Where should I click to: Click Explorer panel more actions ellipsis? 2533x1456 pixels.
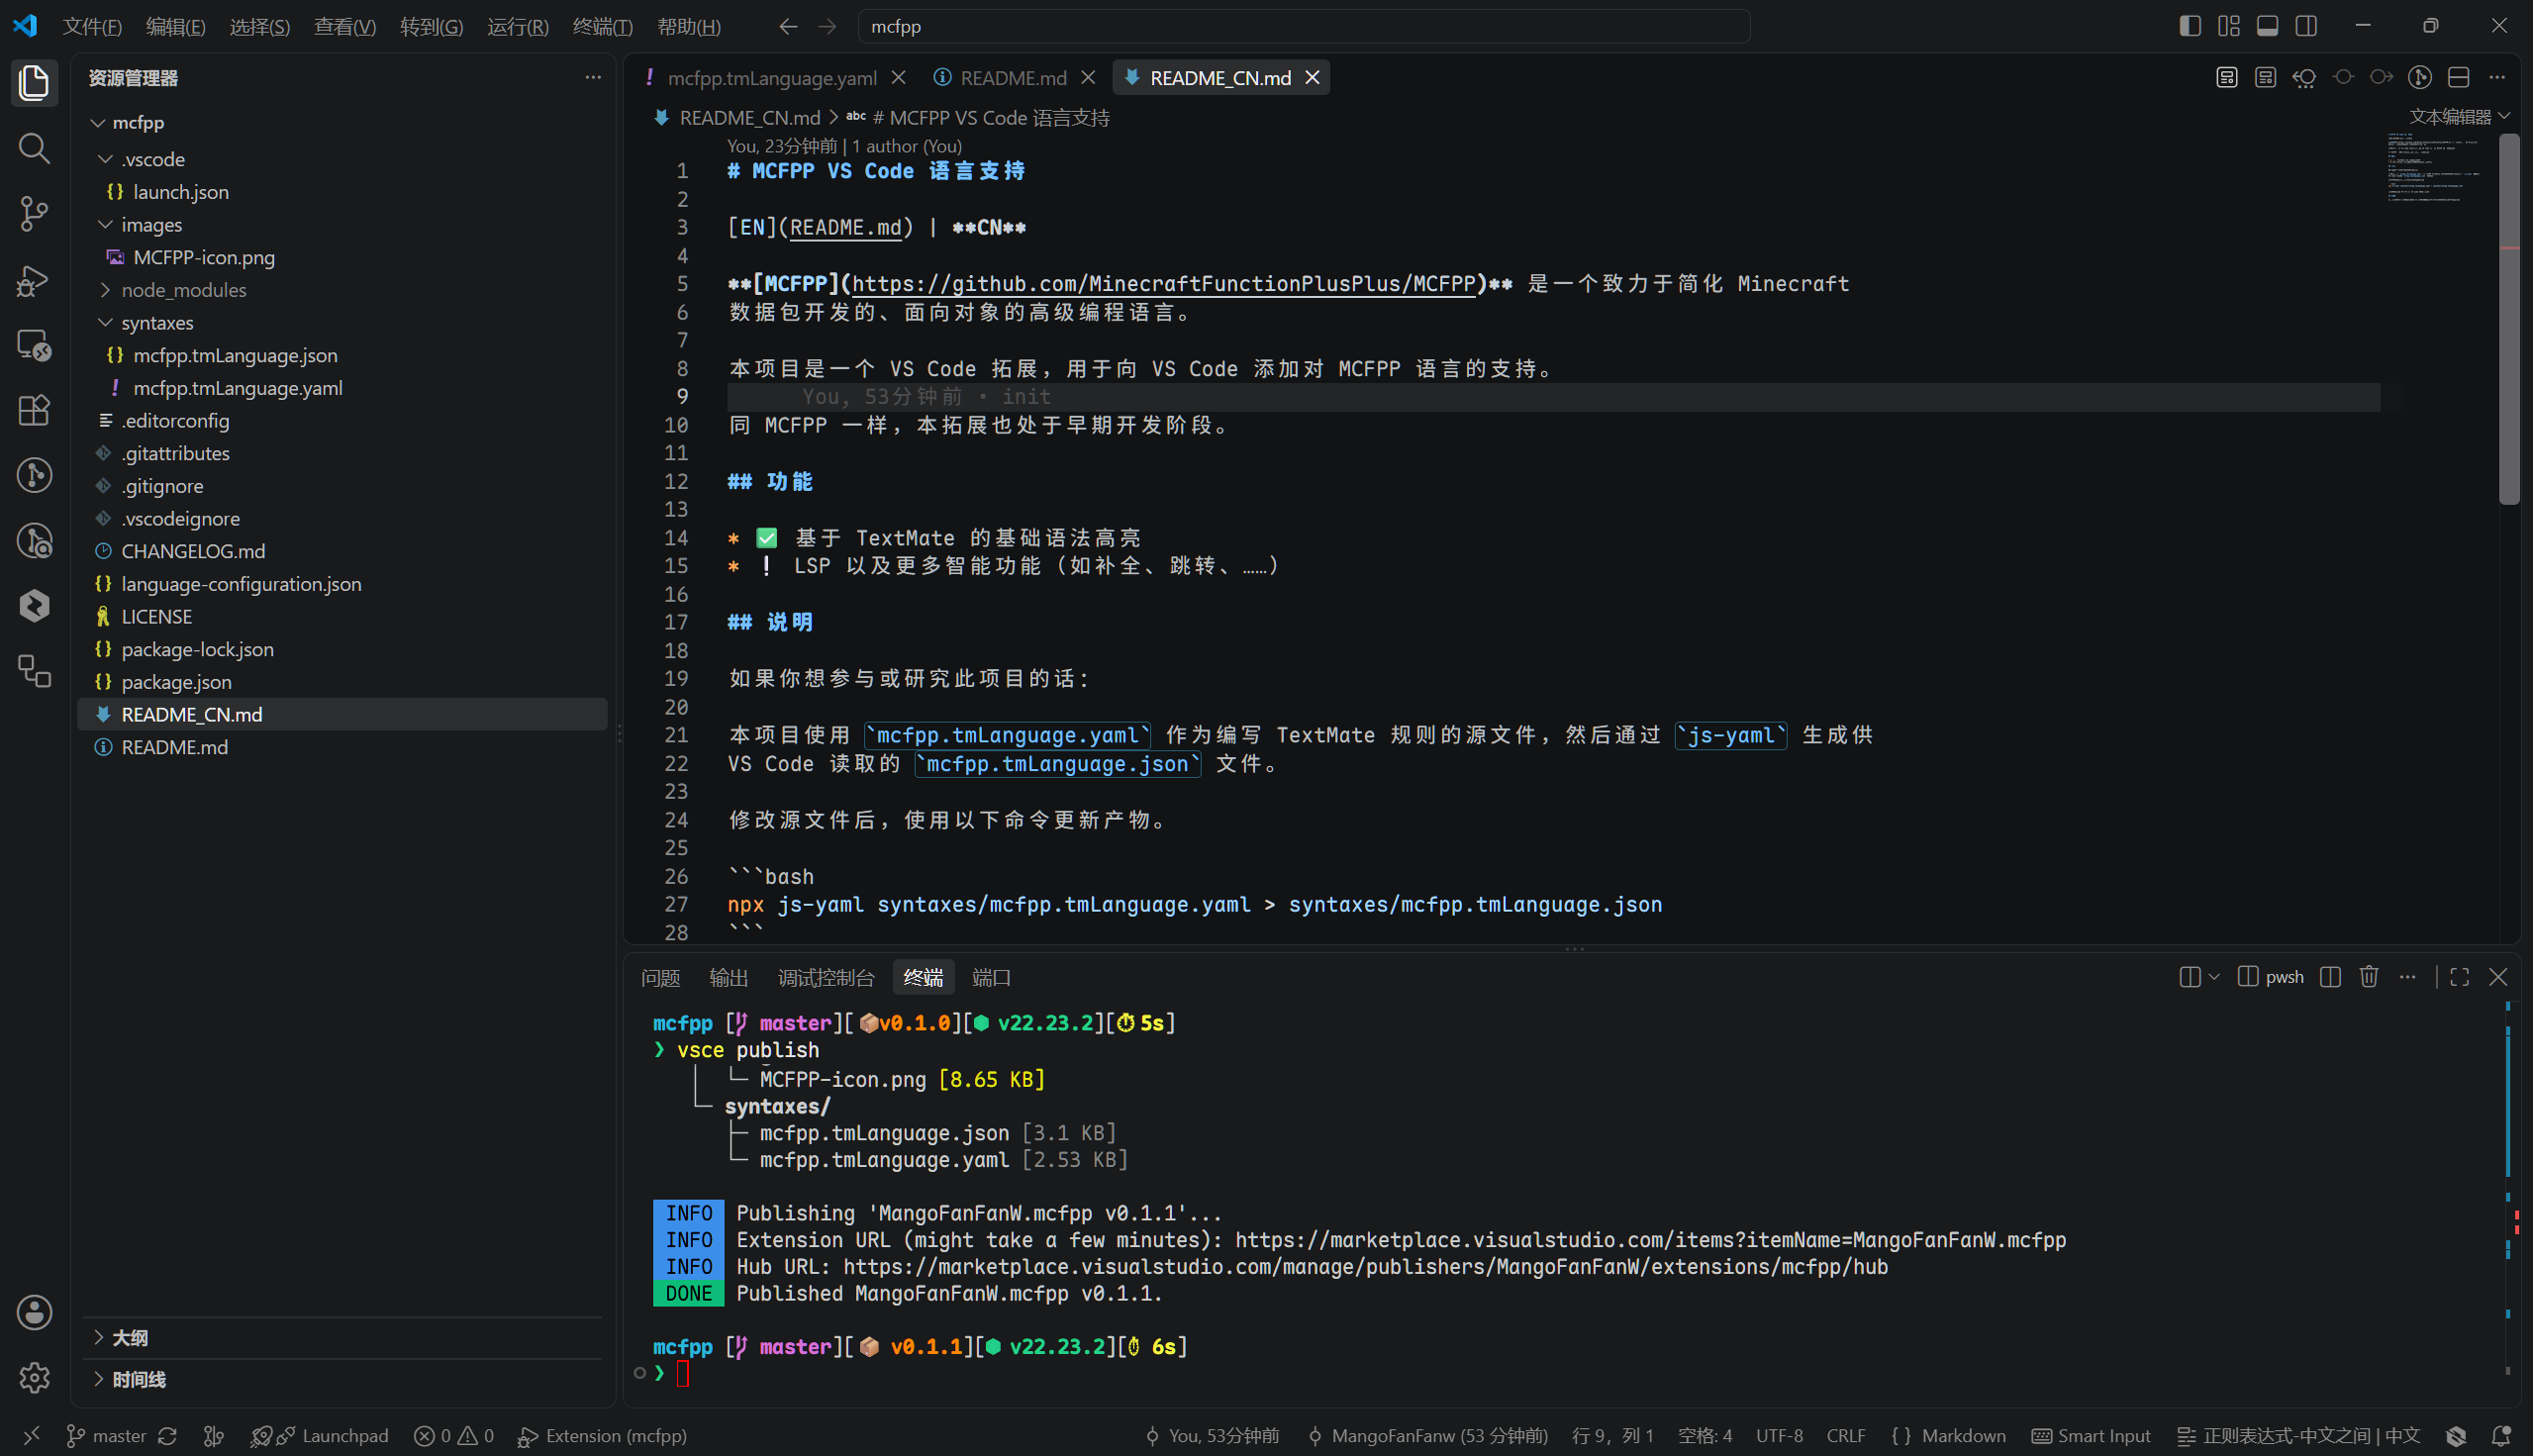coord(593,77)
